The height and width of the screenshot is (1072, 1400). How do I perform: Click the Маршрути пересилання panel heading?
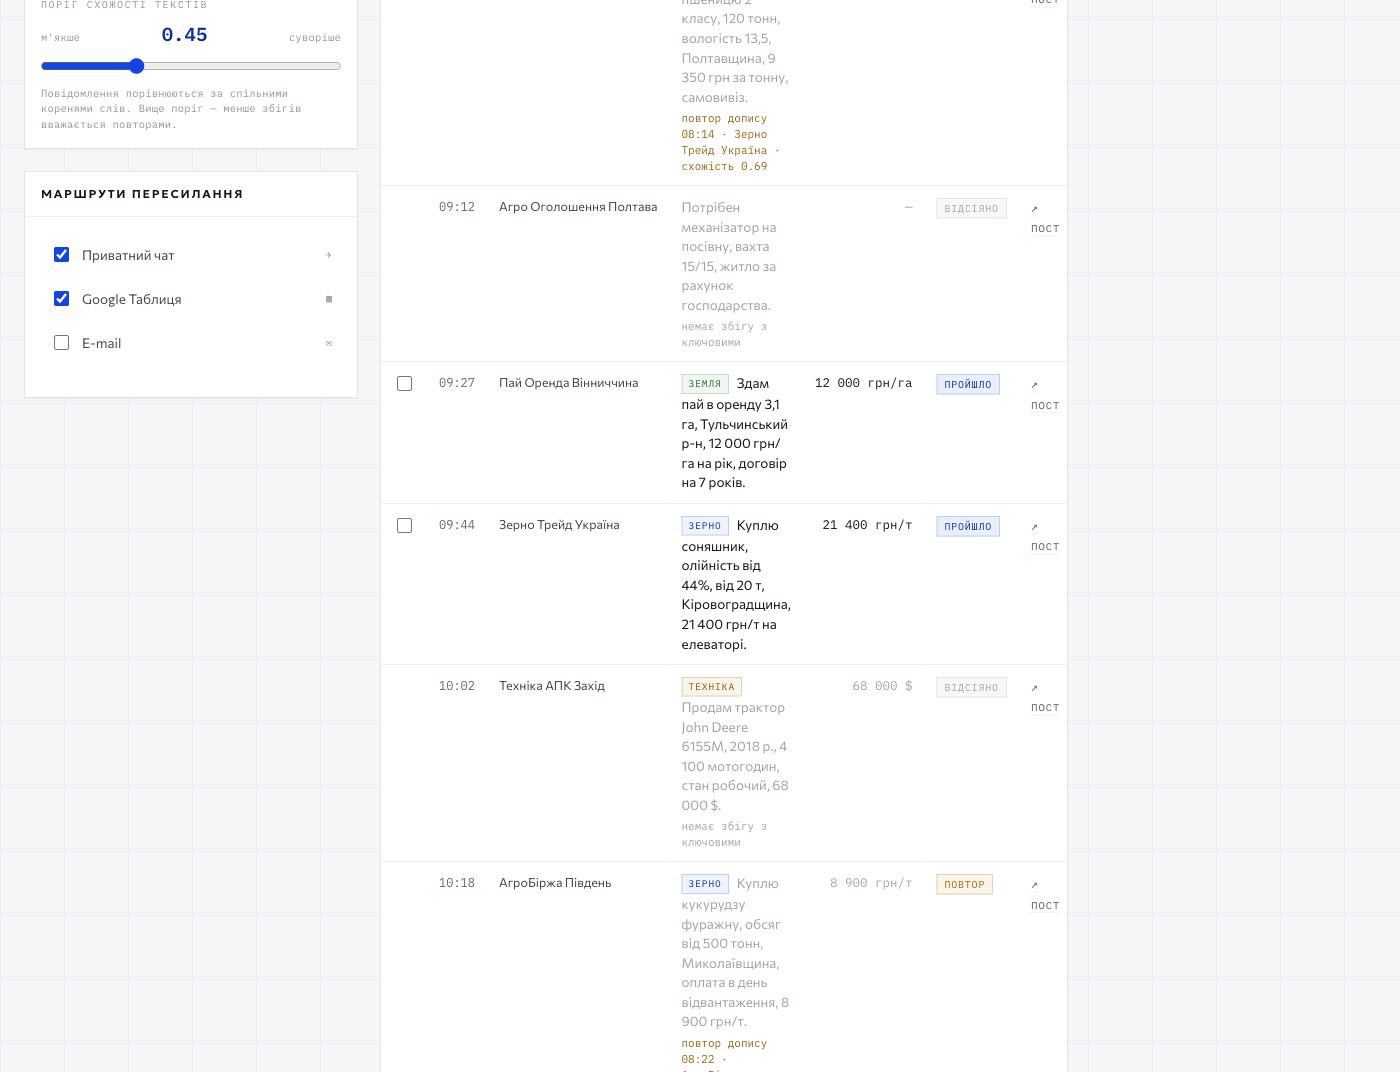click(x=142, y=194)
